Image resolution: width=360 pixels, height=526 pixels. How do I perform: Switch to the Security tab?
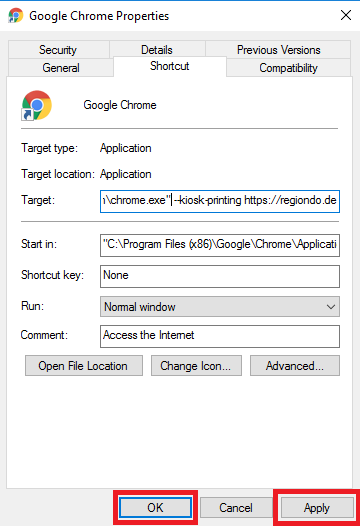pos(58,50)
